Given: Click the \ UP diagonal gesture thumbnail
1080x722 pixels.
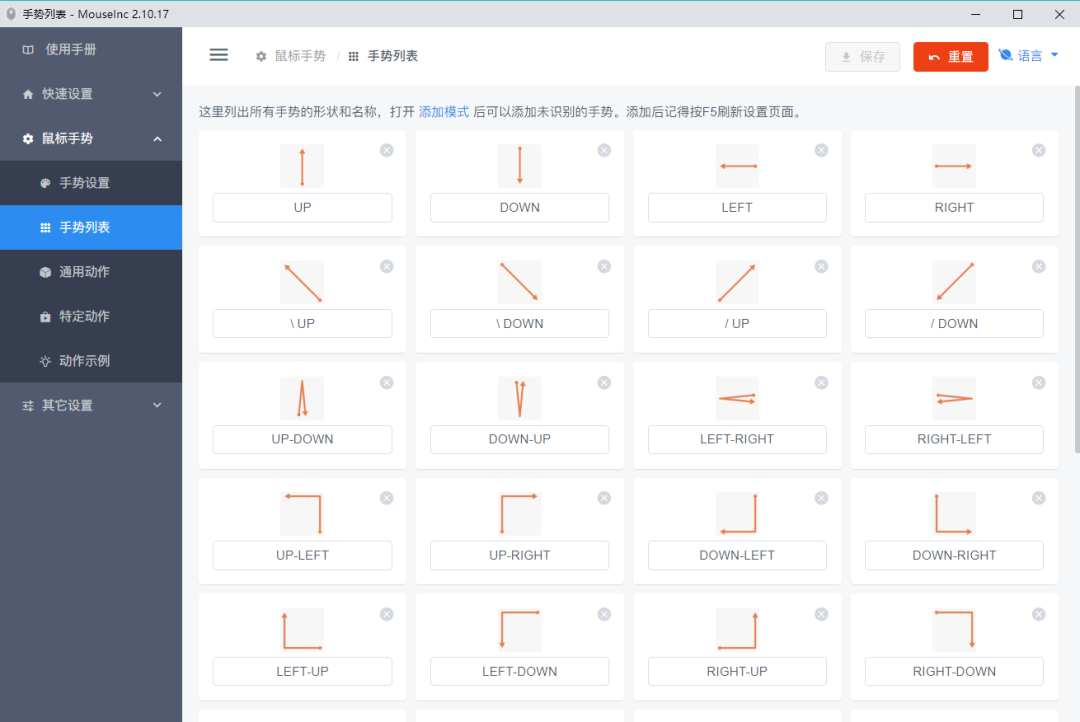Looking at the screenshot, I should [x=302, y=282].
